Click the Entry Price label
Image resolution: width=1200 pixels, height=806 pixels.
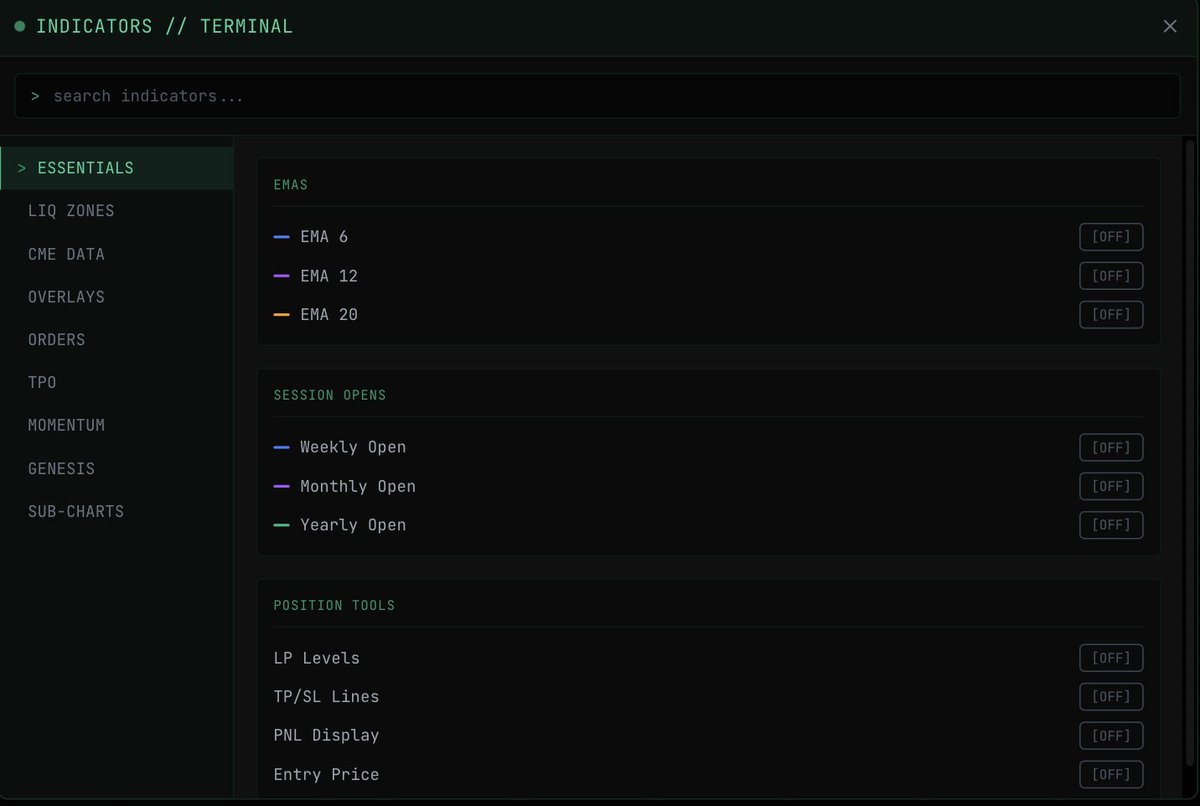pyautogui.click(x=326, y=774)
